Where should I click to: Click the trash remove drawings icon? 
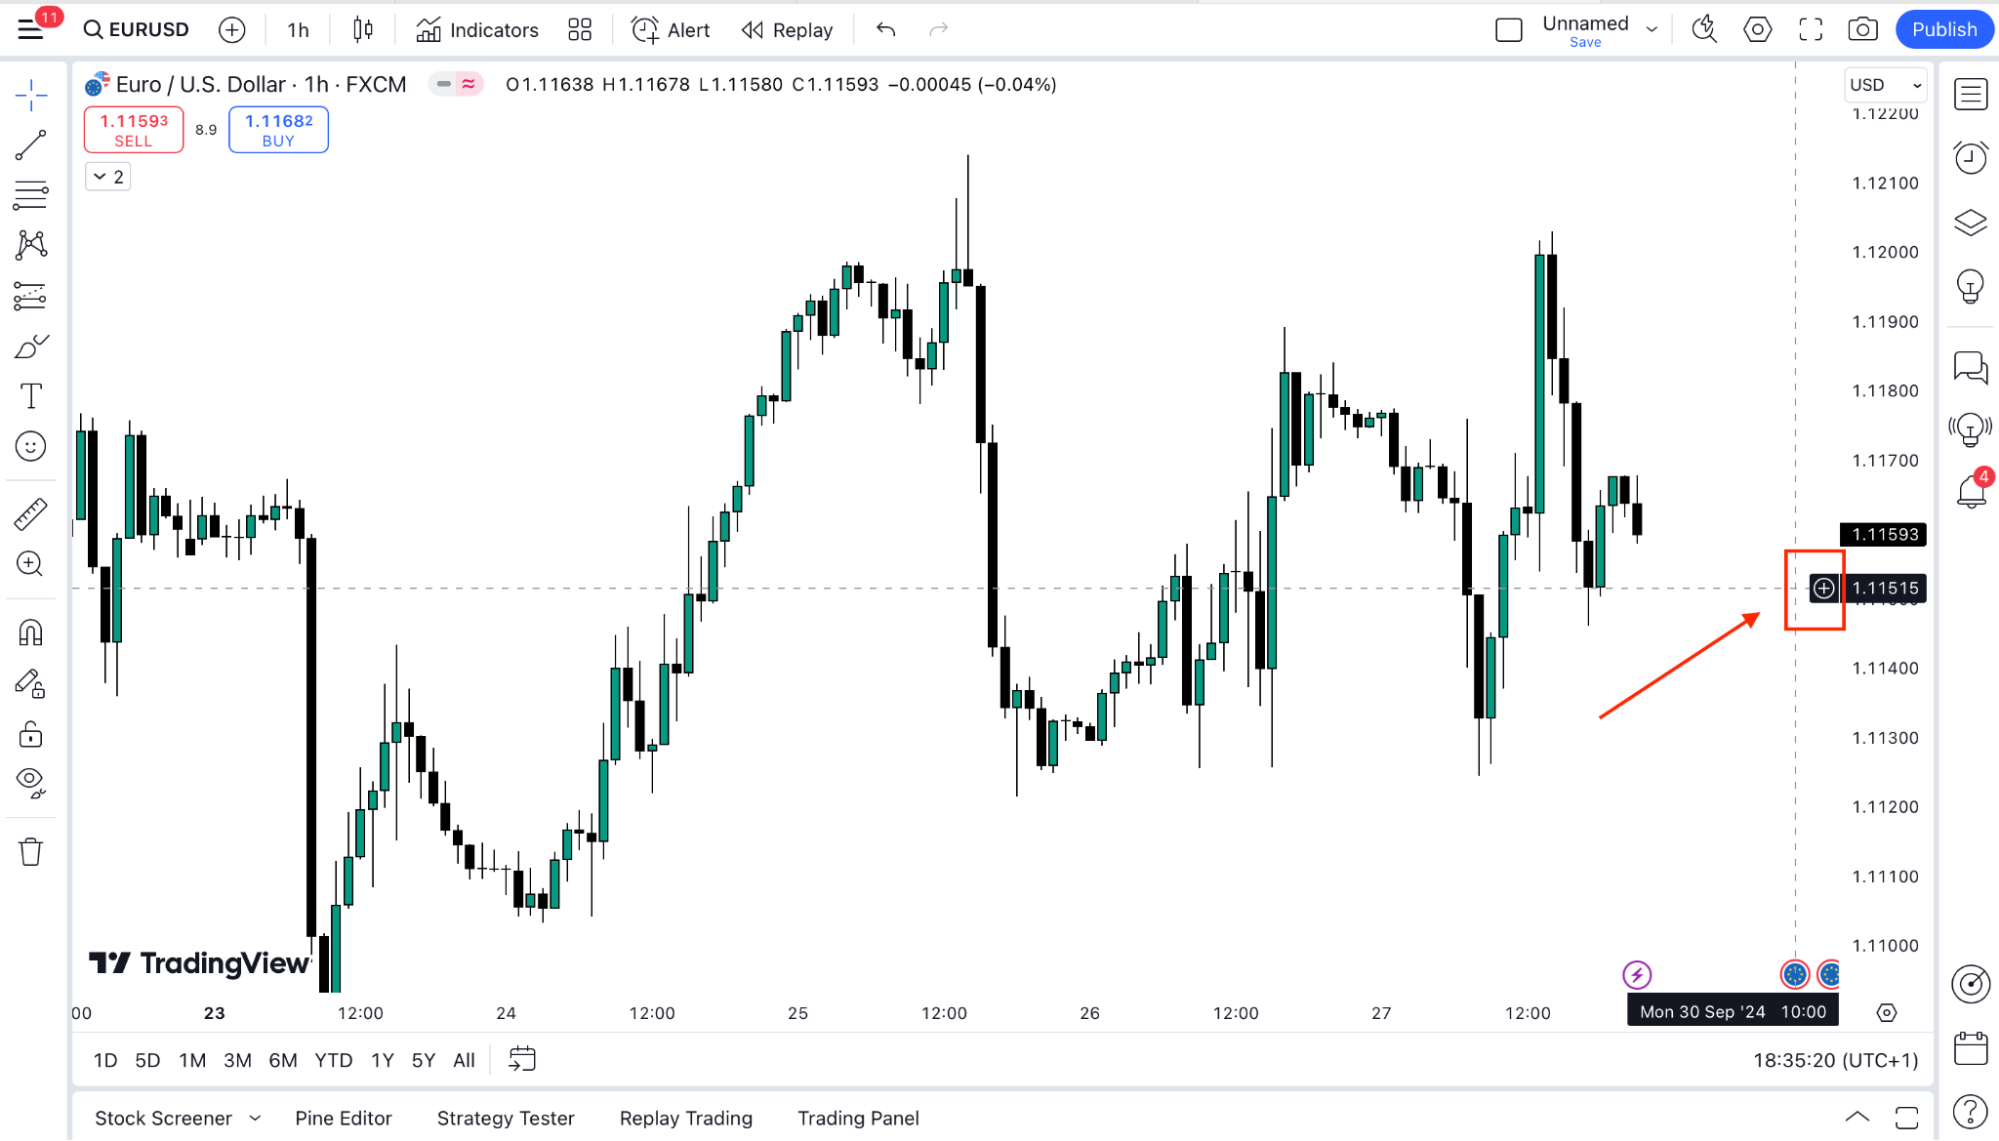pyautogui.click(x=30, y=852)
